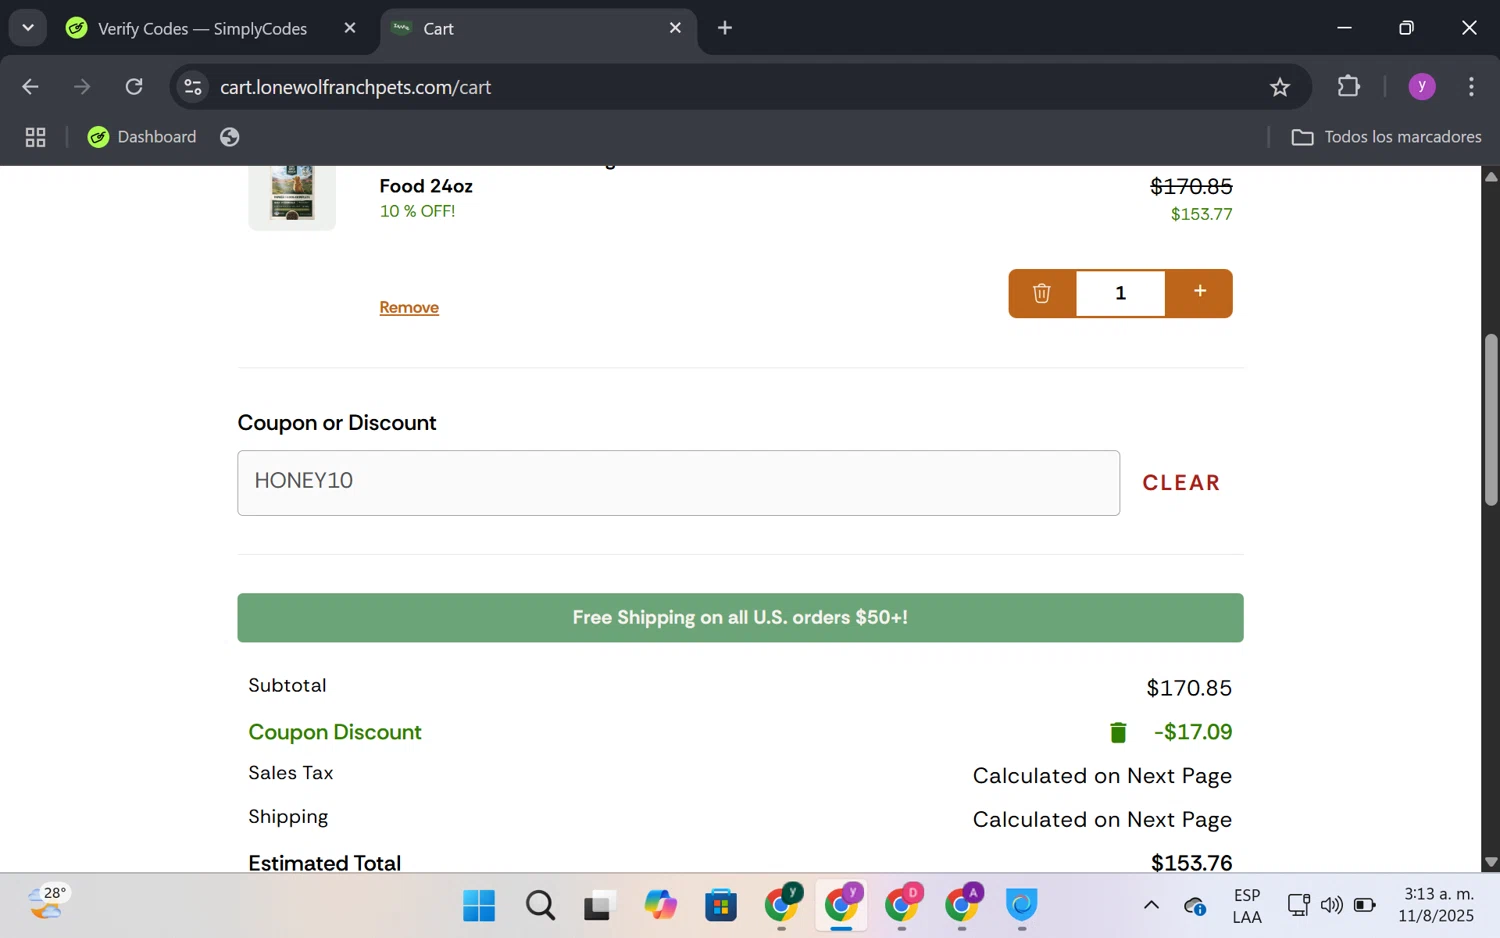The image size is (1500, 938).
Task: Click the scrollbar down arrow
Action: pos(1491,862)
